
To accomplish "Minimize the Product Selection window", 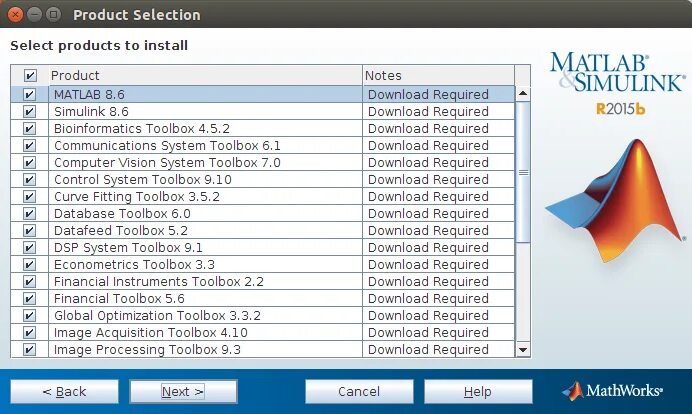I will (34, 15).
